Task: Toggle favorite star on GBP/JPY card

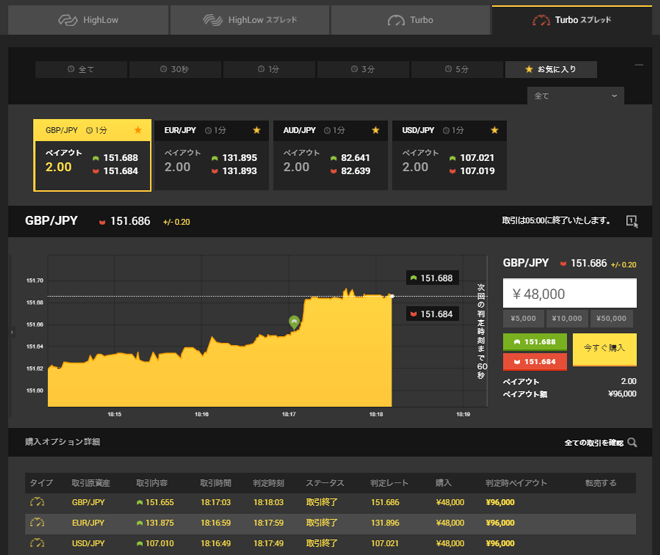Action: tap(138, 130)
